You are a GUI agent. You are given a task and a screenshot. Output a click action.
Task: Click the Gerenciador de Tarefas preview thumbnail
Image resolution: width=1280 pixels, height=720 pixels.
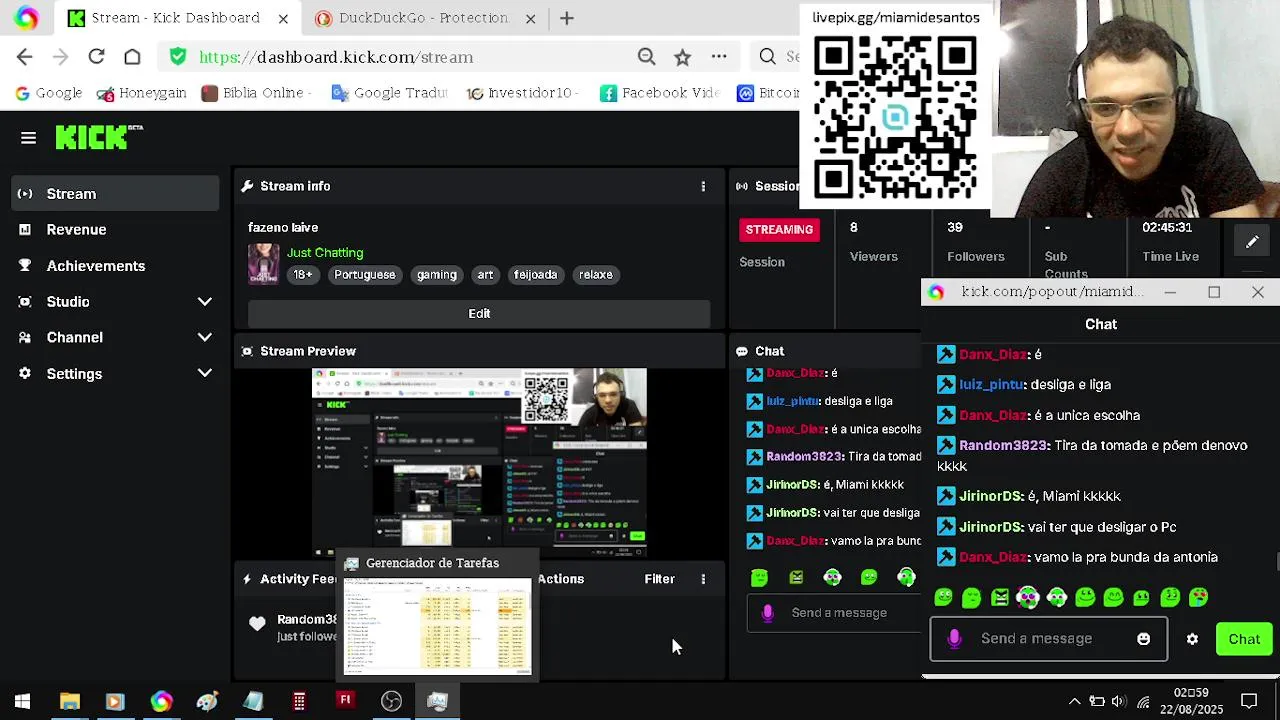pos(437,626)
